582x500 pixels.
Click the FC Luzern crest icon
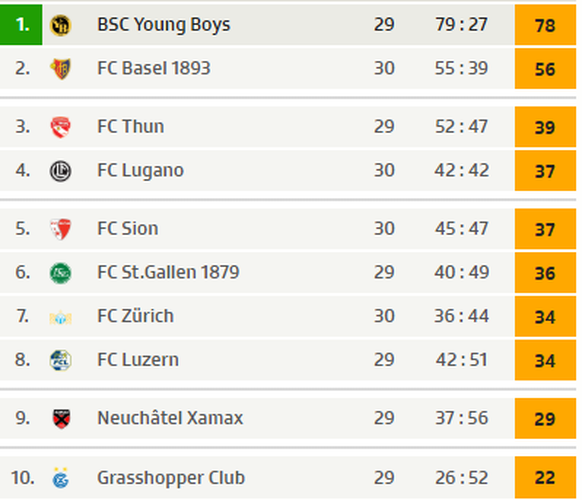pos(60,360)
